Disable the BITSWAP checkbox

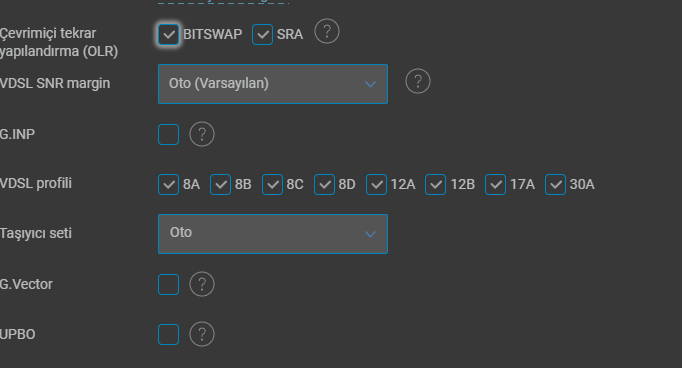(x=168, y=34)
